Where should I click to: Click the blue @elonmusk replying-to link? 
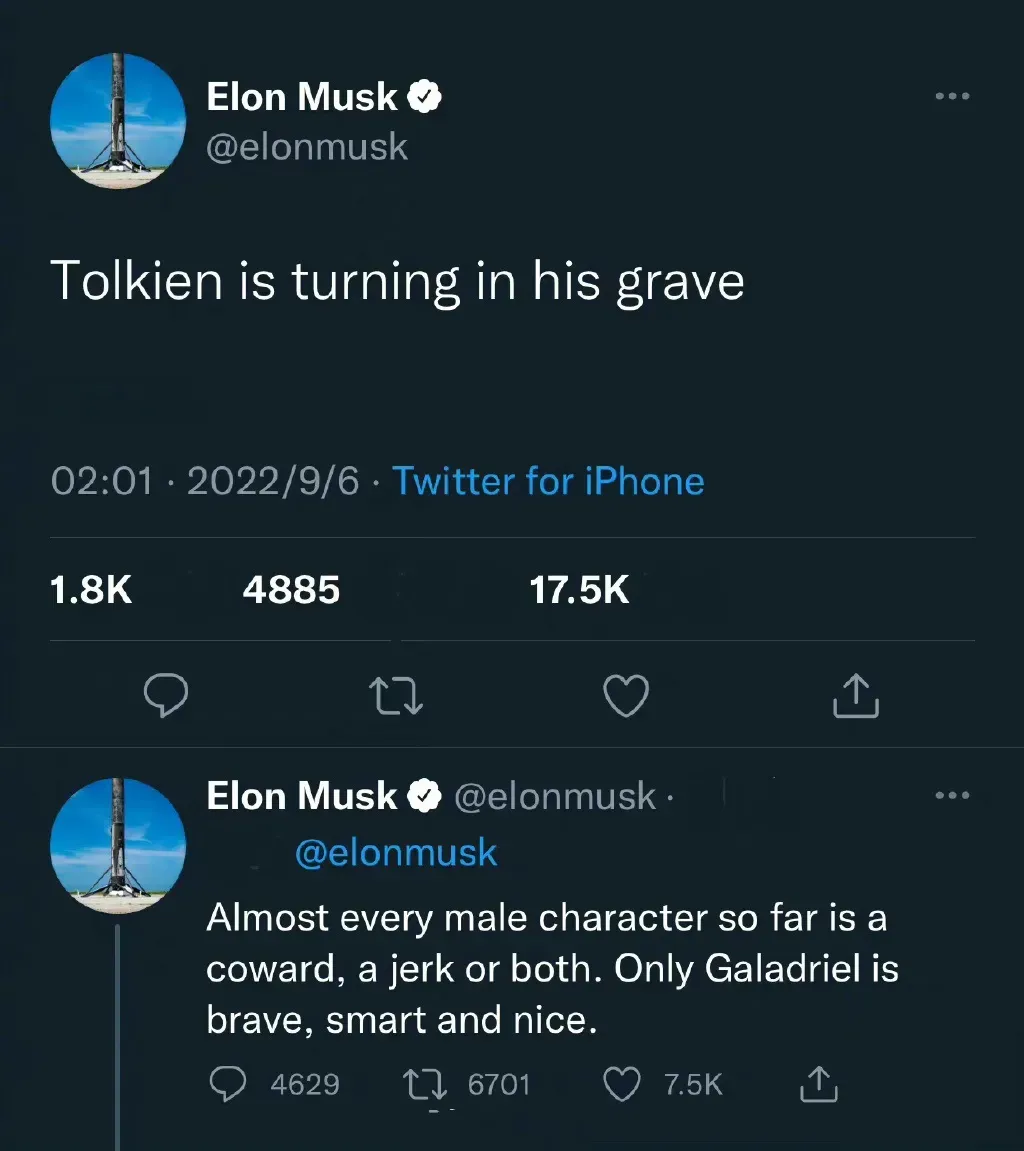(x=396, y=853)
